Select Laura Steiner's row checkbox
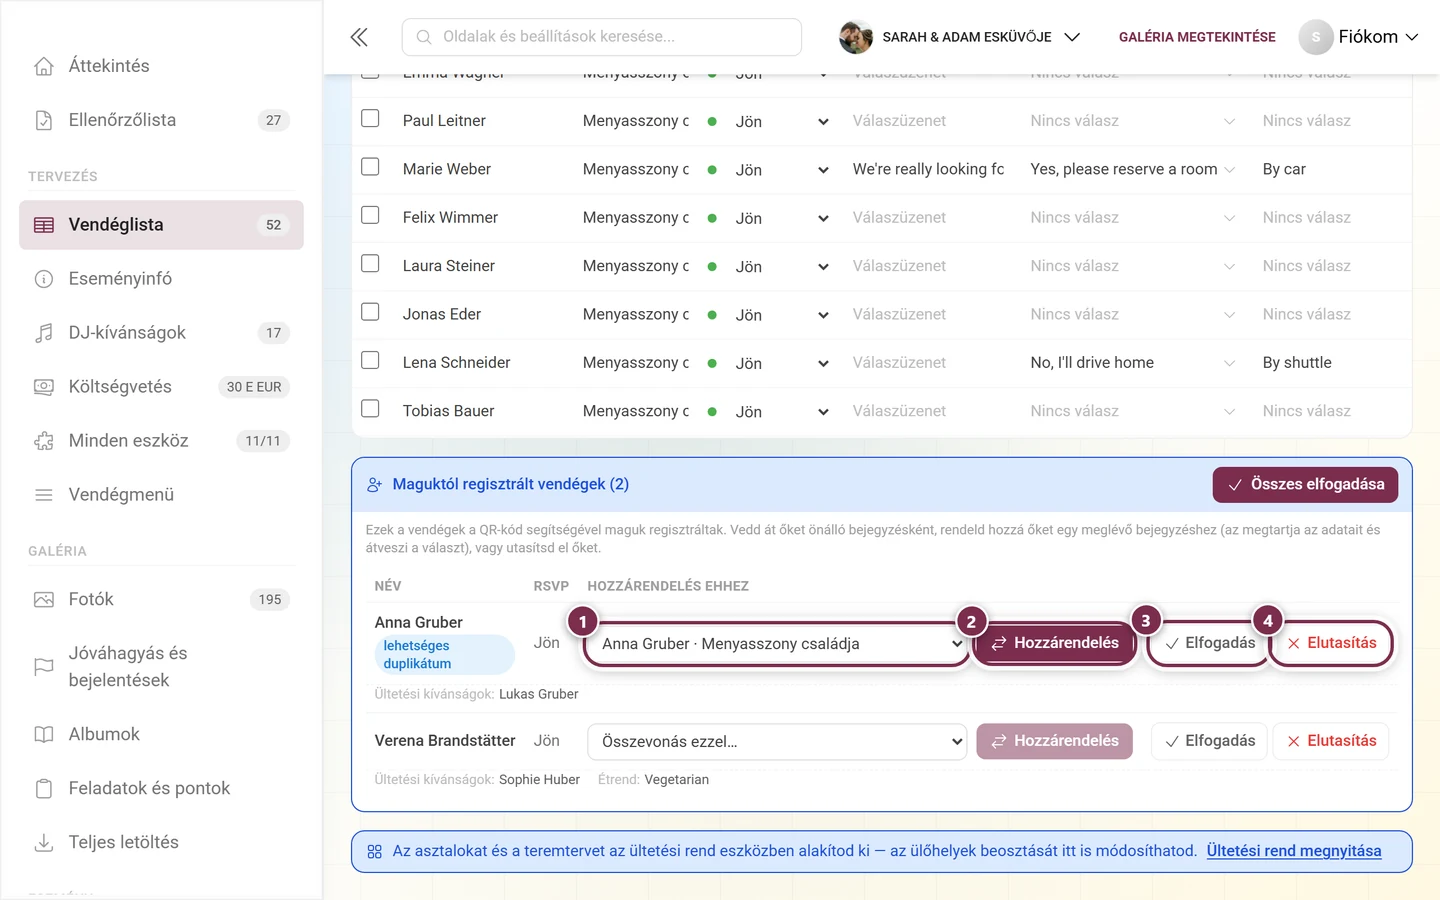The height and width of the screenshot is (900, 1440). click(370, 264)
